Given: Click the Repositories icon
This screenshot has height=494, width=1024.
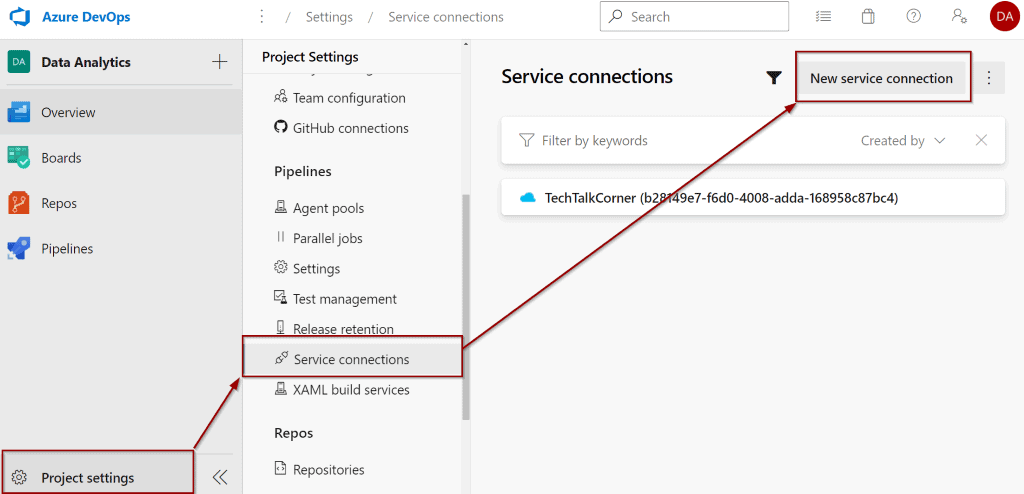Looking at the screenshot, I should pyautogui.click(x=281, y=469).
